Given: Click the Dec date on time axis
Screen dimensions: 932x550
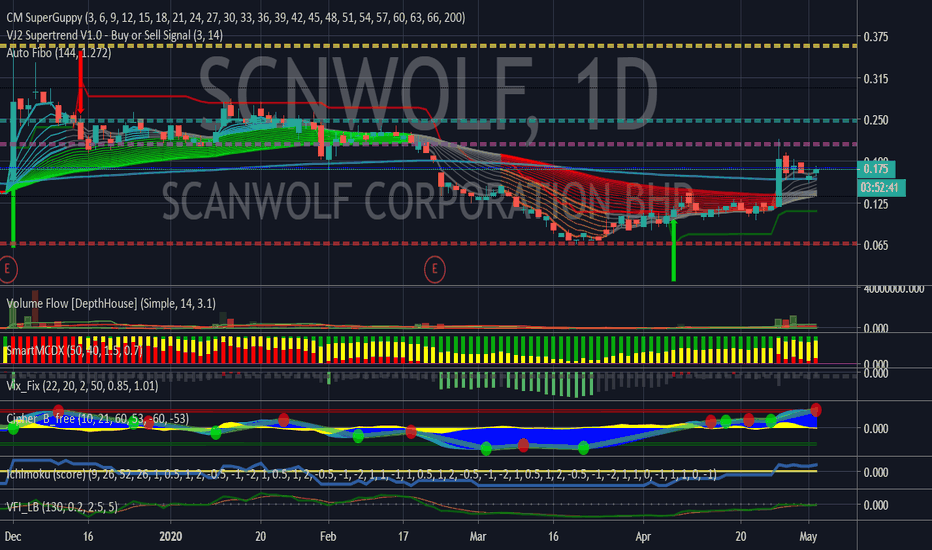Looking at the screenshot, I should (13, 536).
